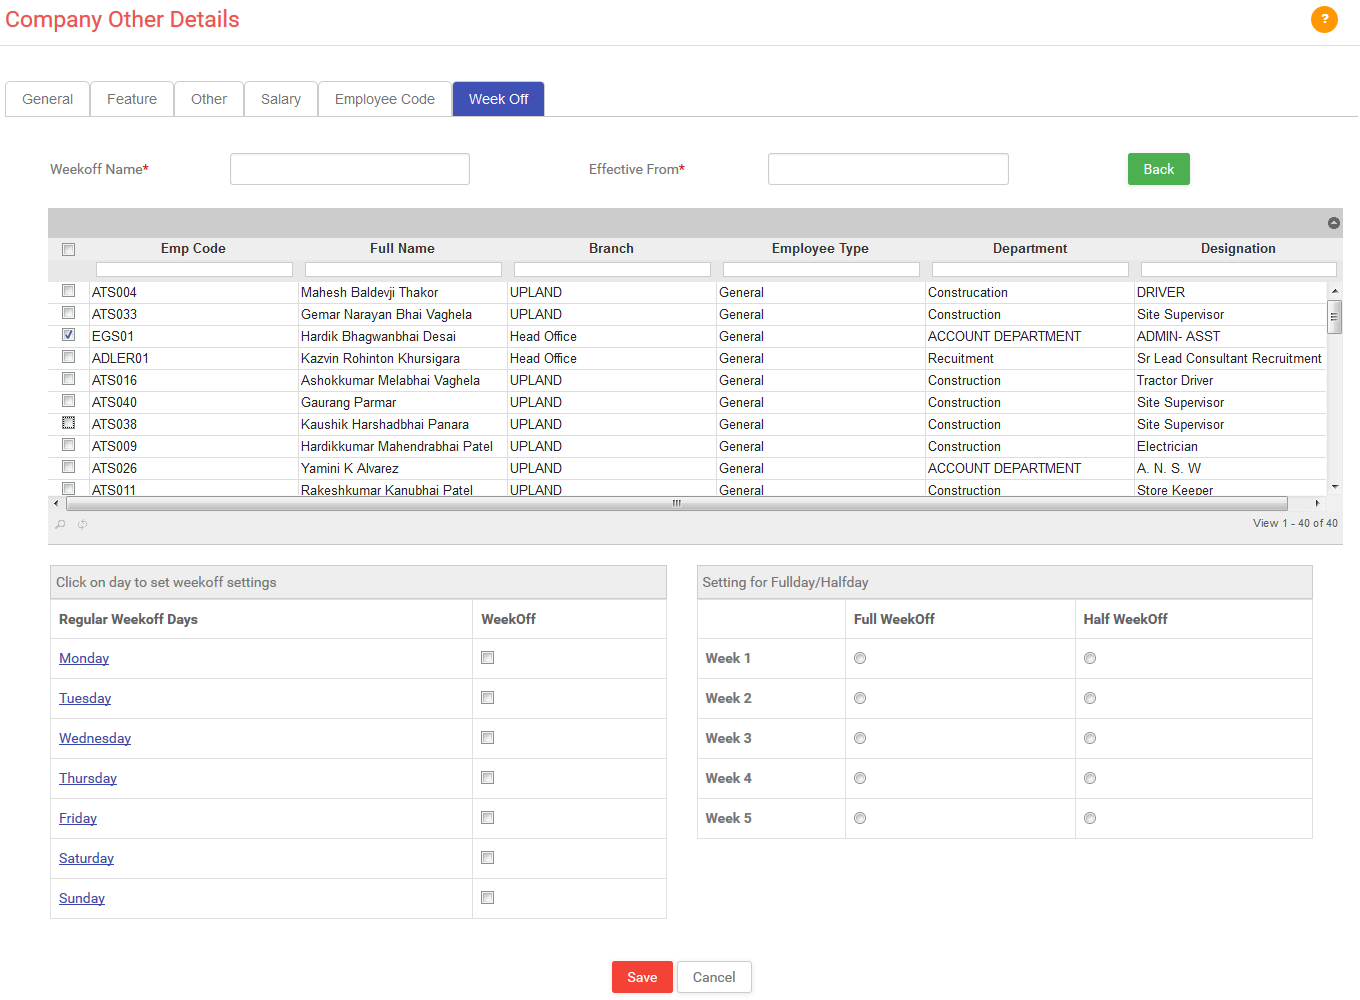
Task: Open the Feature tab
Action: click(132, 99)
